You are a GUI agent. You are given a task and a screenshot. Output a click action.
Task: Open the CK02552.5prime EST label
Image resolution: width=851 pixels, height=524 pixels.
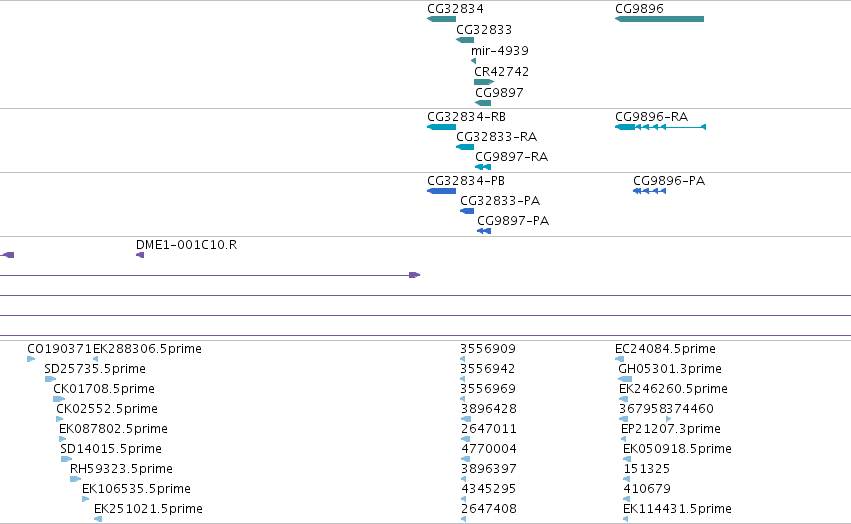(x=107, y=409)
